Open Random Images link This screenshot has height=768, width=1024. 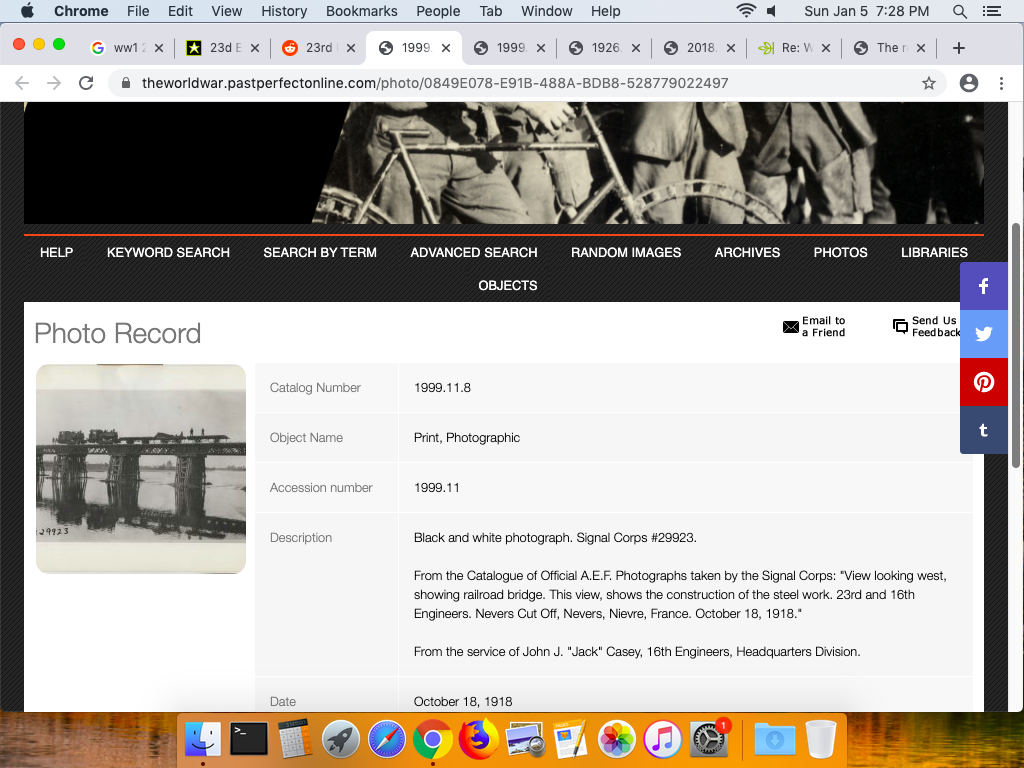[626, 252]
